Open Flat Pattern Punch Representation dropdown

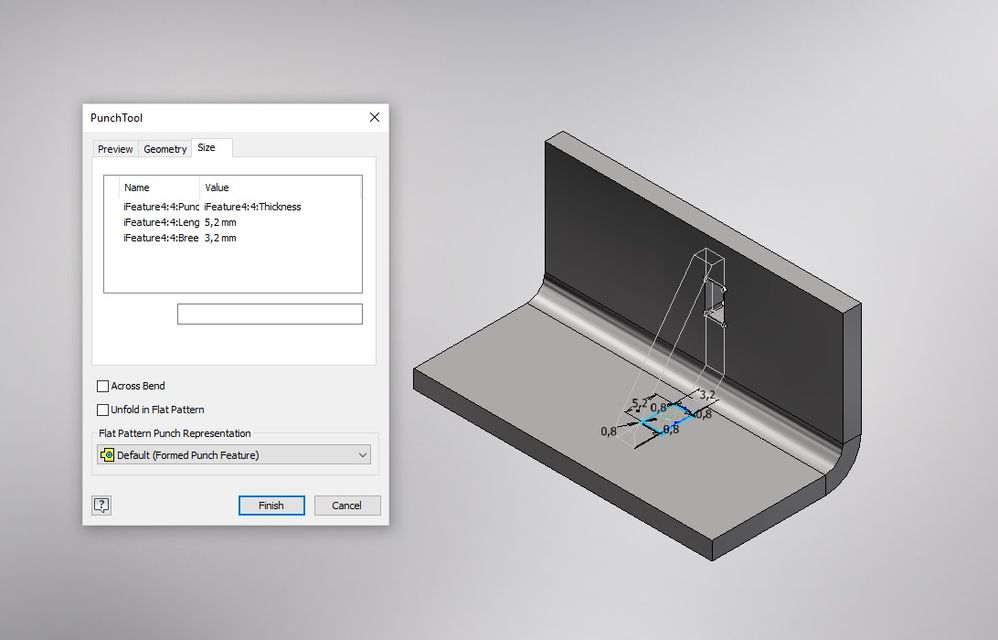(234, 455)
